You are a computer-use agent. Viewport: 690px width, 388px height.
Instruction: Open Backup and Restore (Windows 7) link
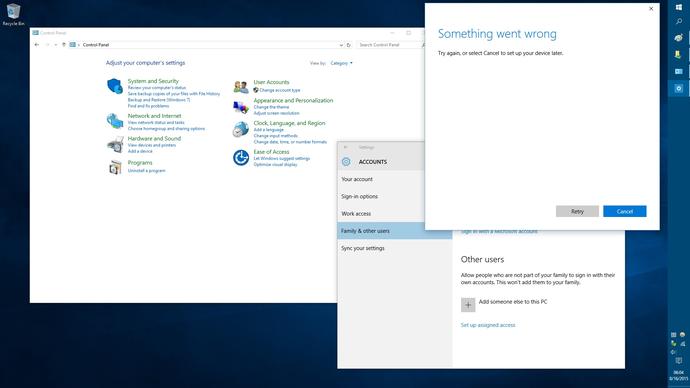pos(159,100)
